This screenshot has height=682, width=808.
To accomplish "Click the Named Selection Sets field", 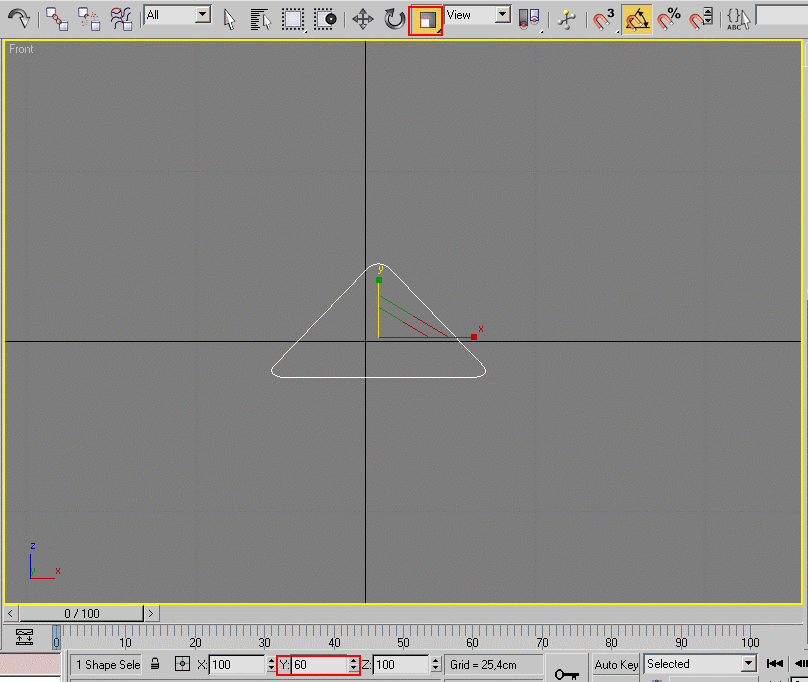I will click(x=782, y=15).
